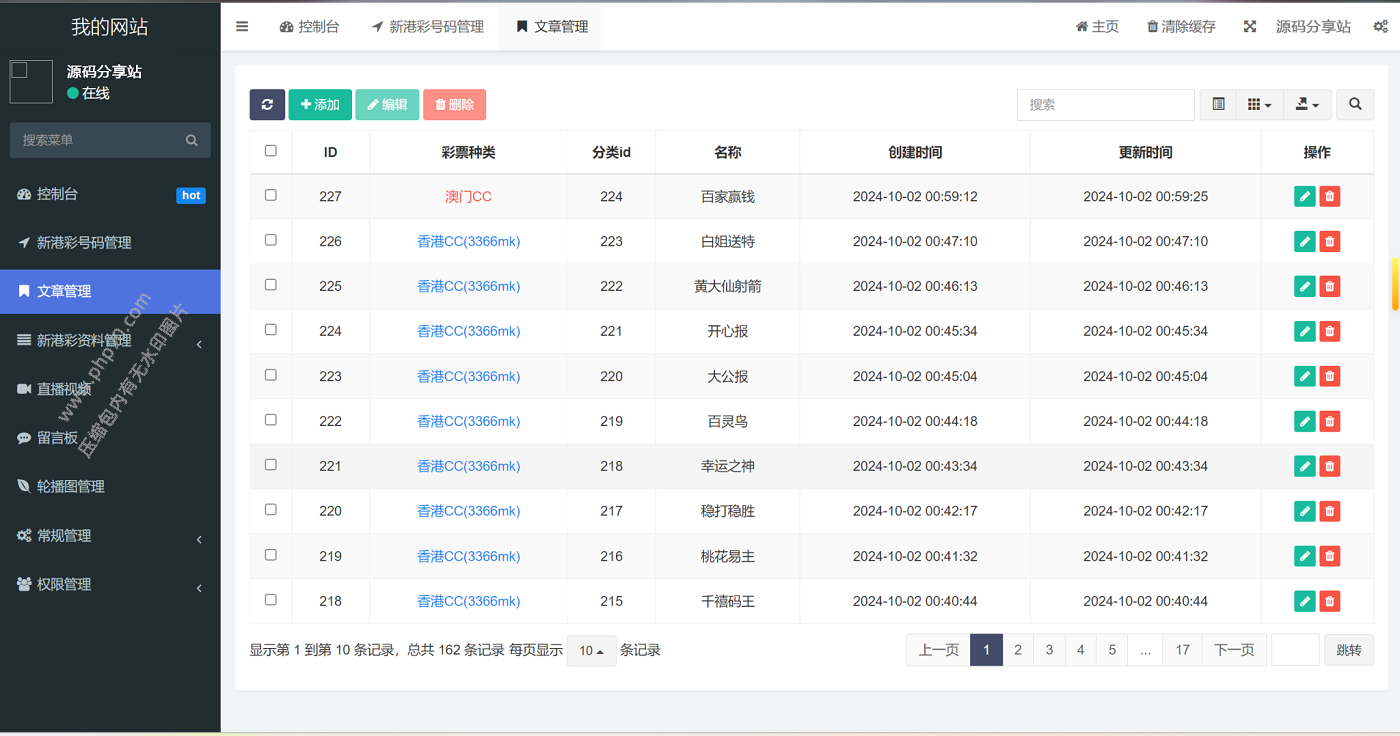This screenshot has width=1400, height=736.
Task: Click the fullscreen expand icon
Action: point(1249,27)
